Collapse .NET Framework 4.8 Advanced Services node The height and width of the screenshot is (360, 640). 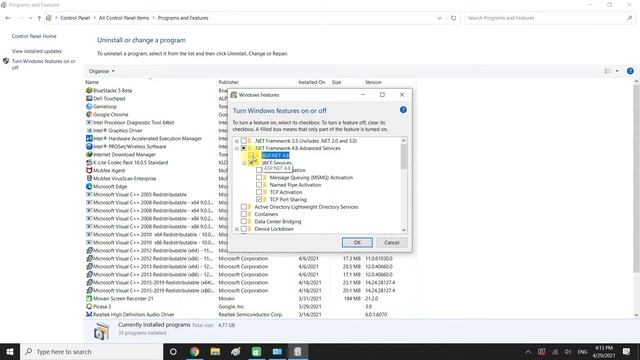pyautogui.click(x=237, y=148)
